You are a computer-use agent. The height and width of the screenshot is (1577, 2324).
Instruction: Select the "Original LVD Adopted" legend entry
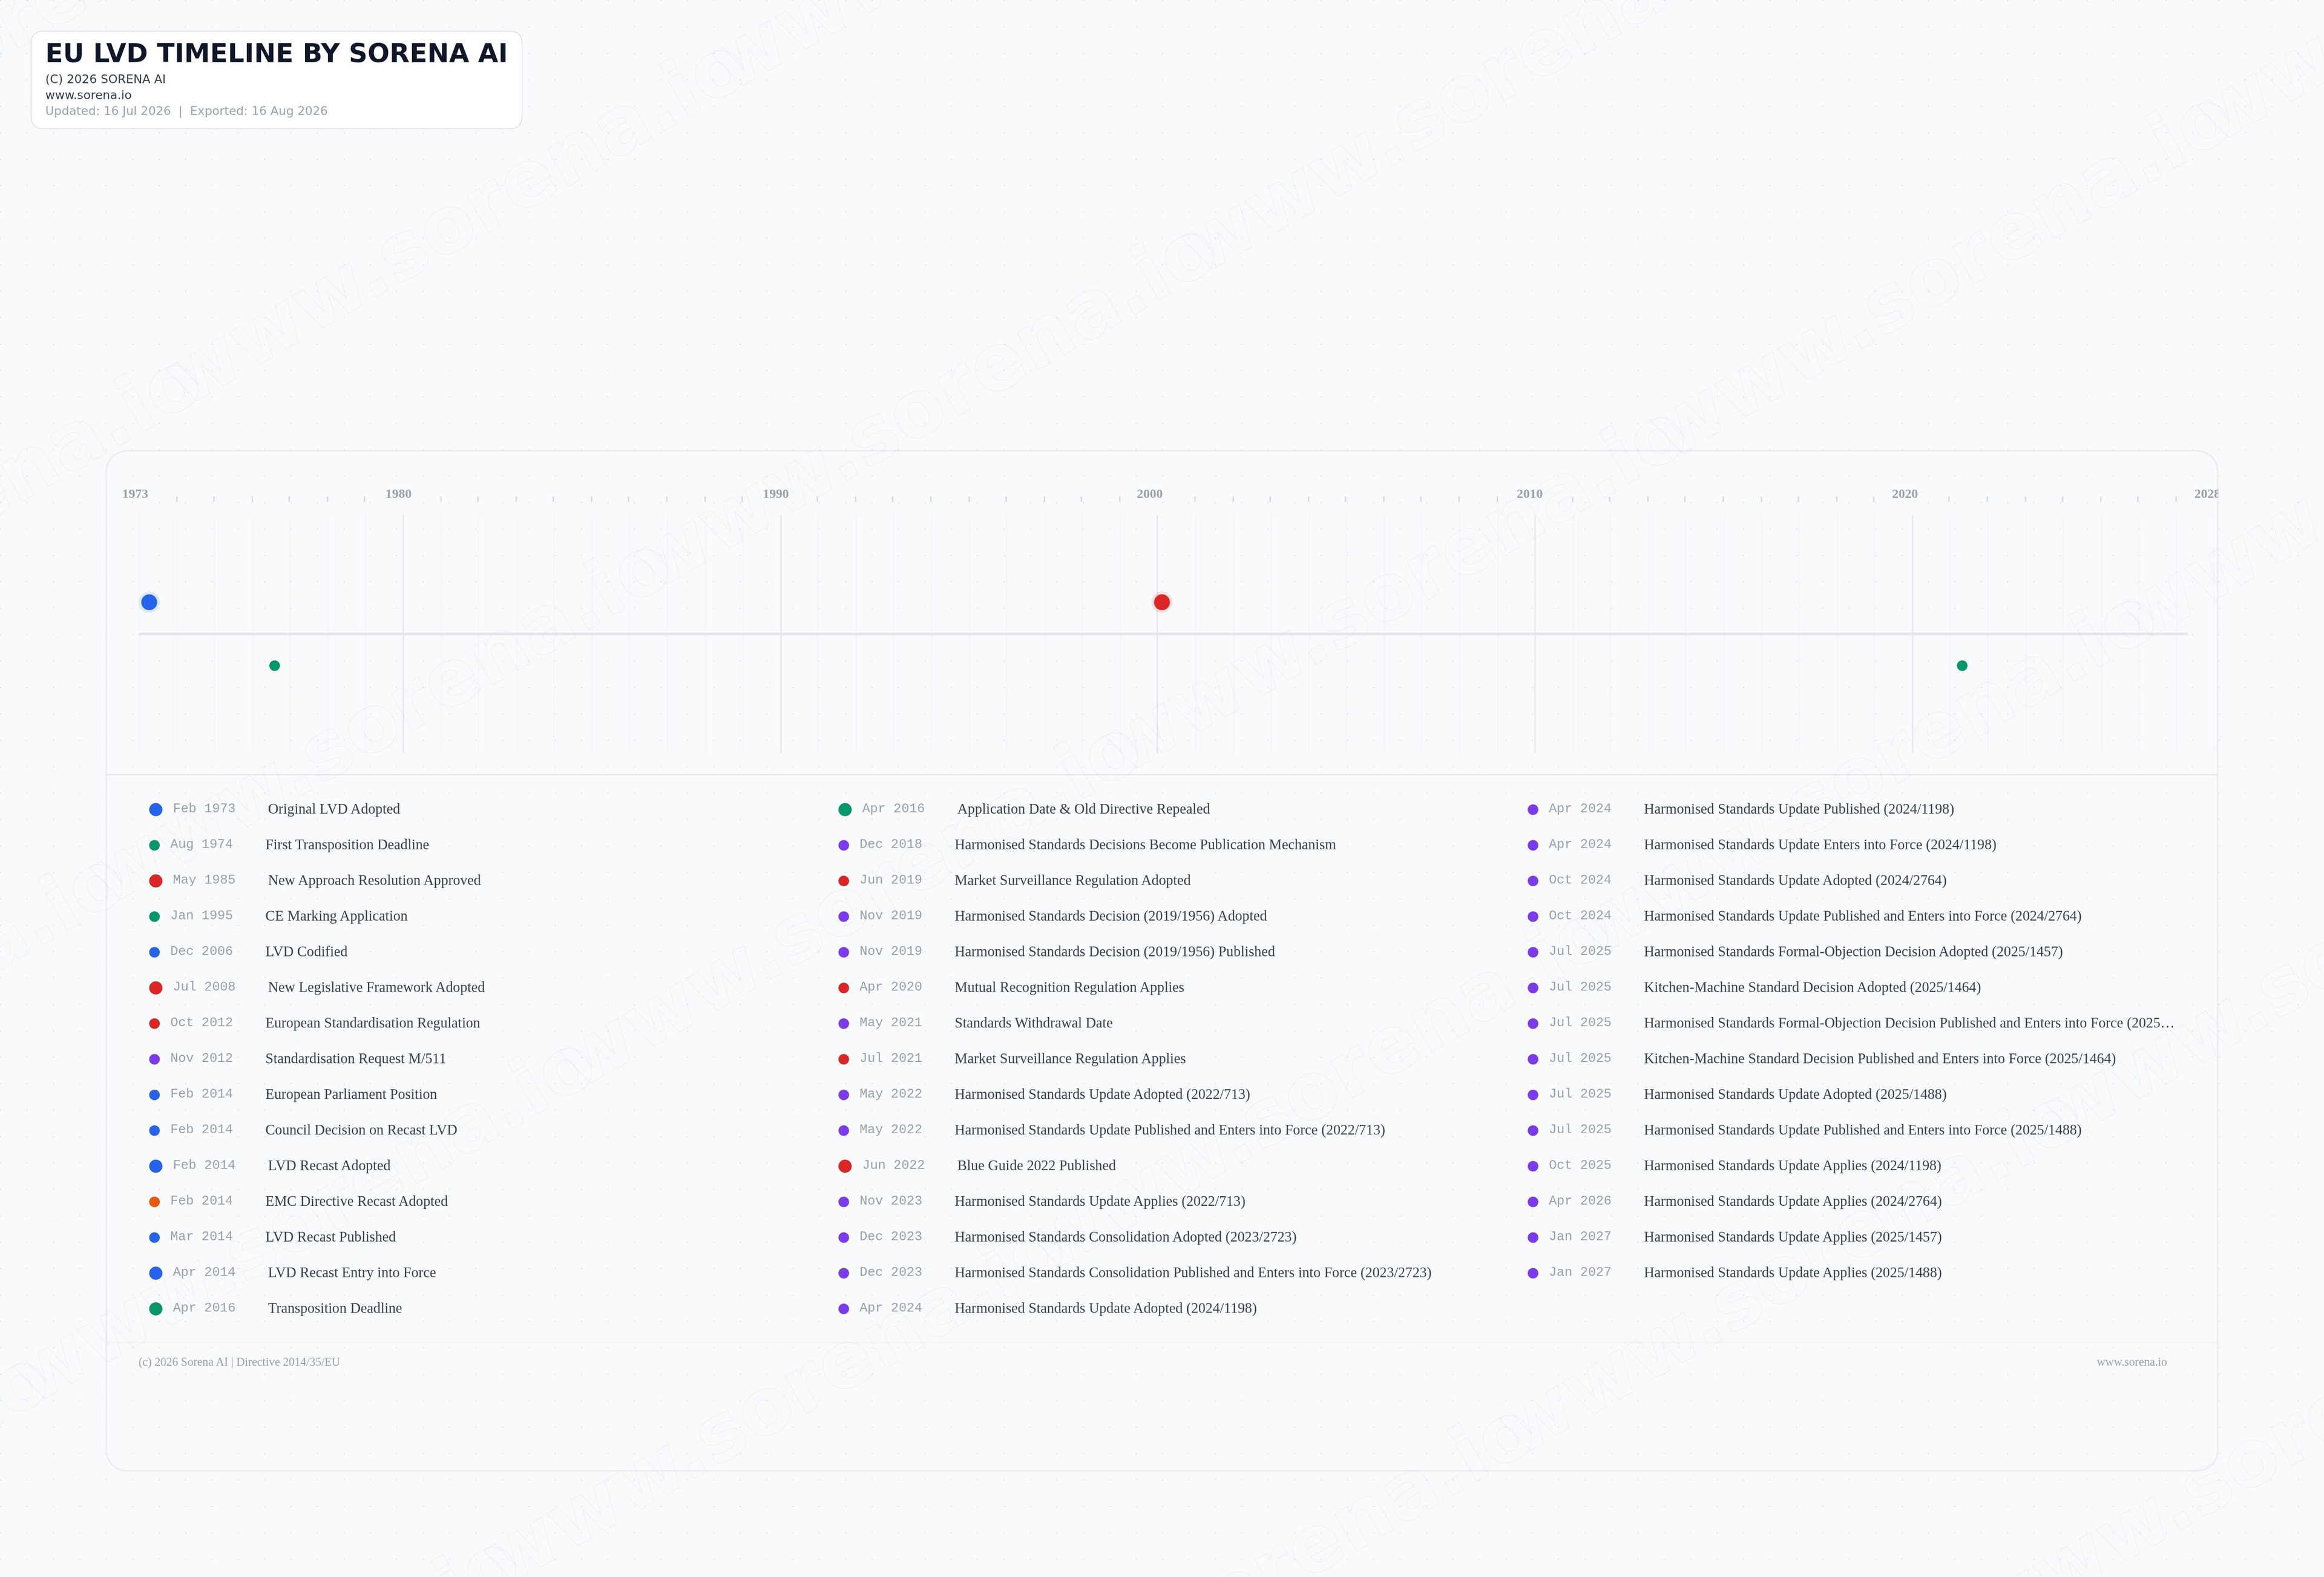click(334, 809)
